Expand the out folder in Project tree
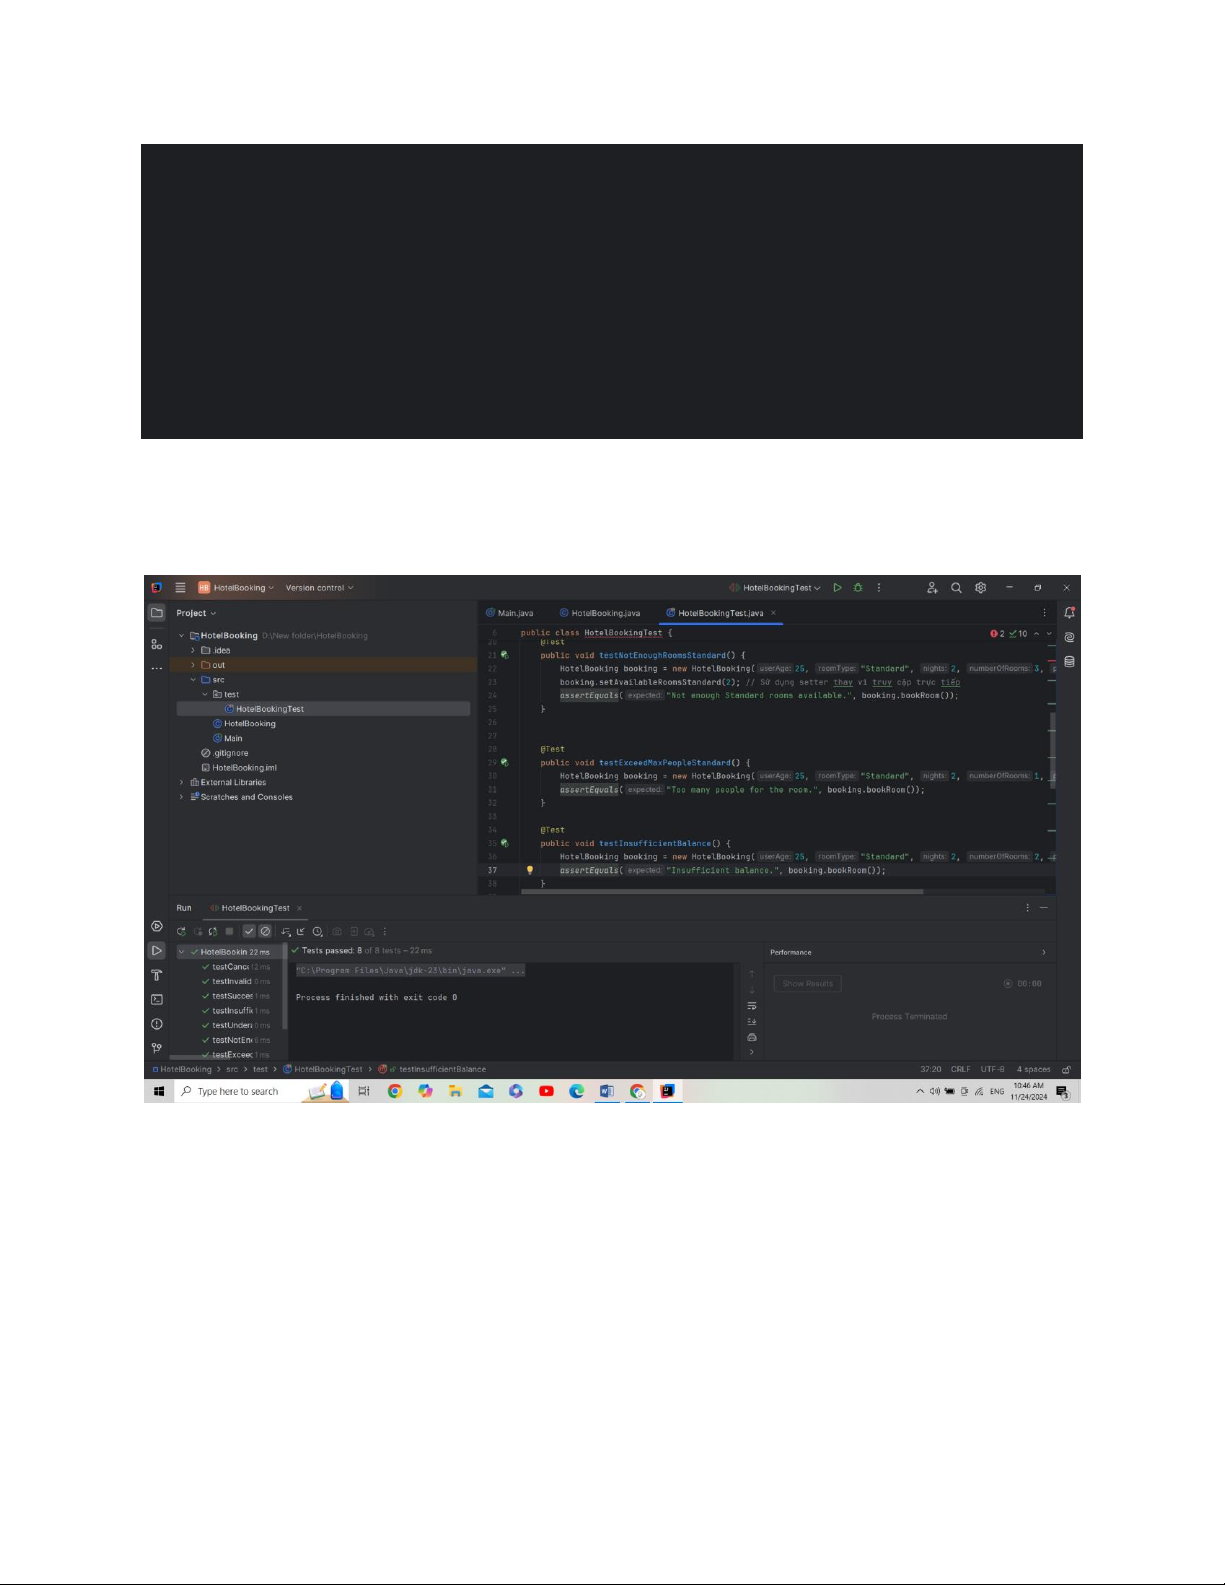This screenshot has height=1585, width=1225. (193, 665)
